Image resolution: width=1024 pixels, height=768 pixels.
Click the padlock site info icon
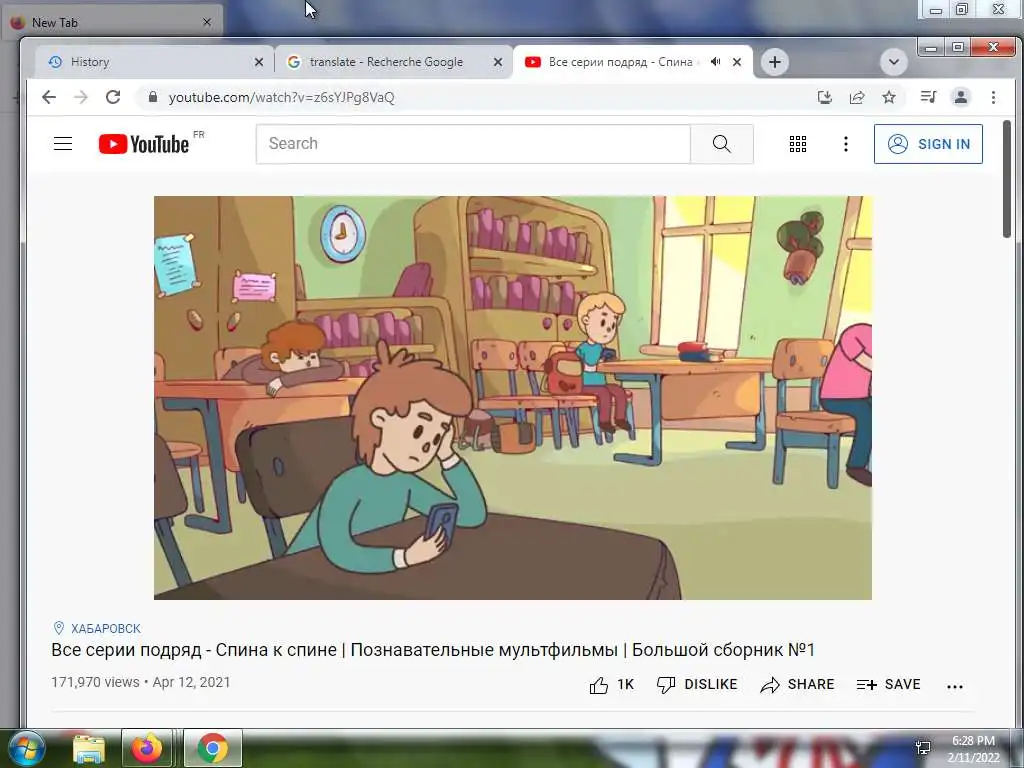153,97
